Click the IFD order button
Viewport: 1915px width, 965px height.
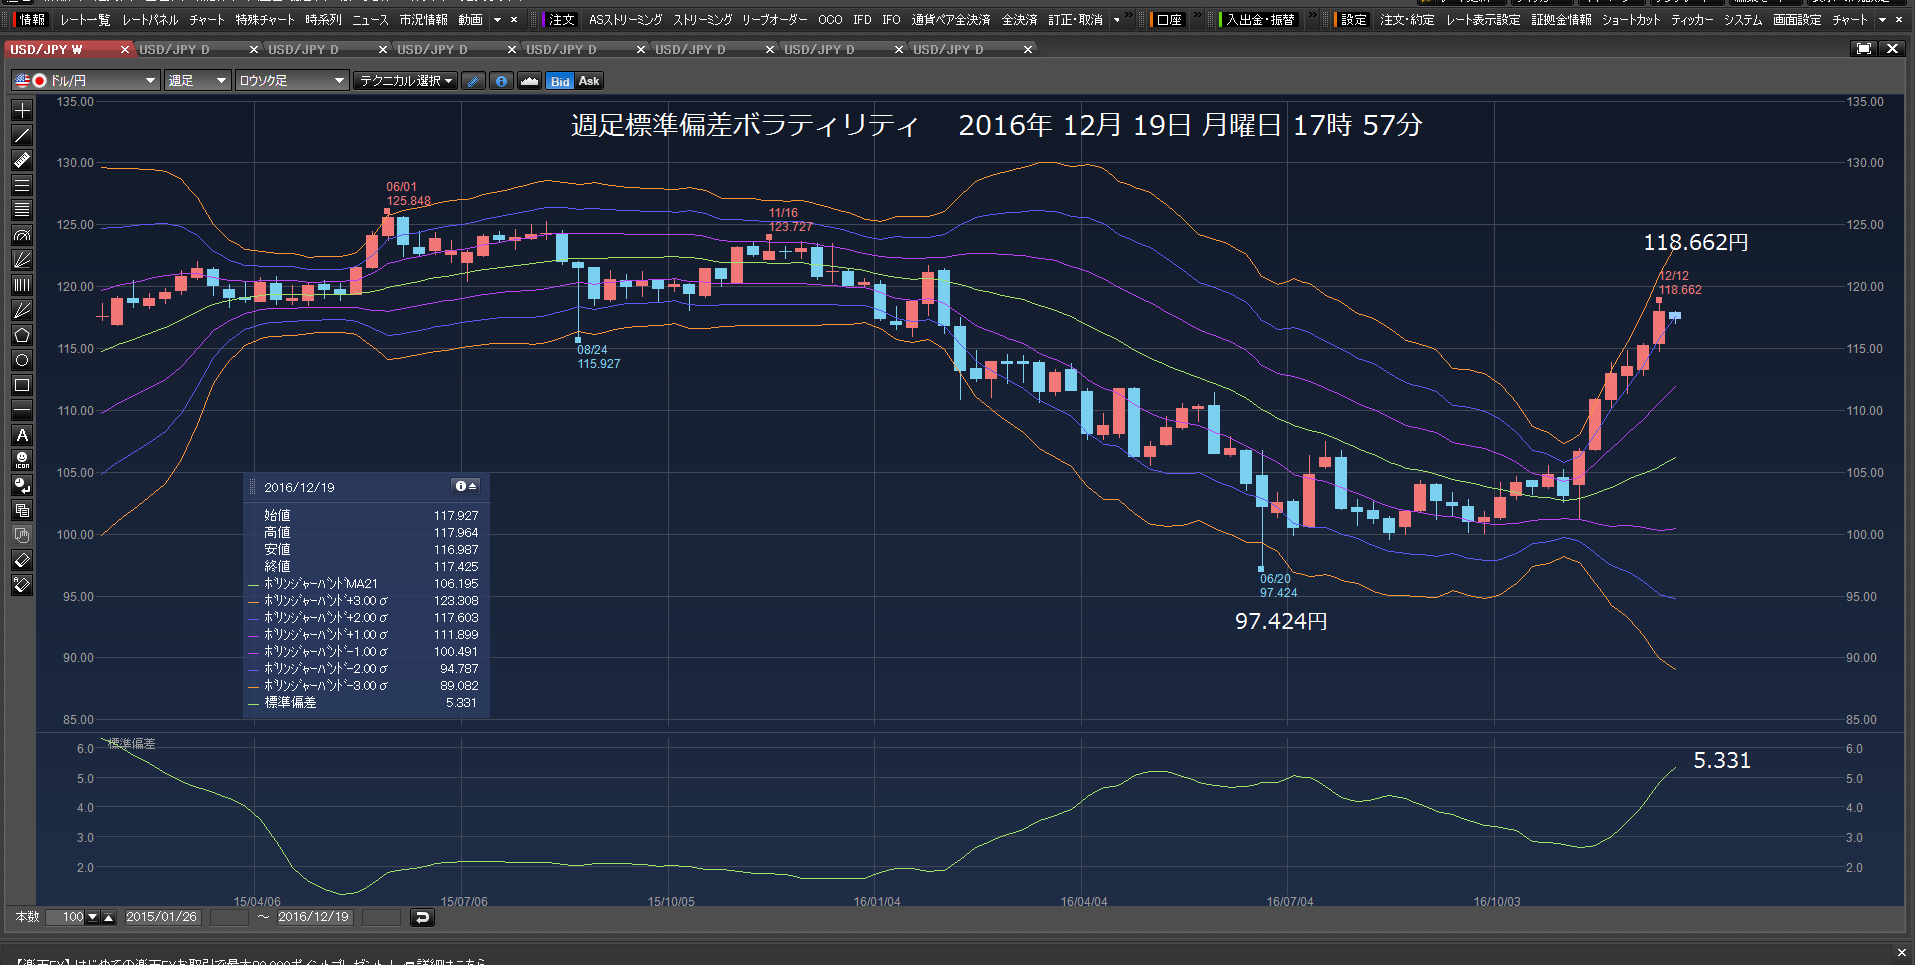click(862, 20)
